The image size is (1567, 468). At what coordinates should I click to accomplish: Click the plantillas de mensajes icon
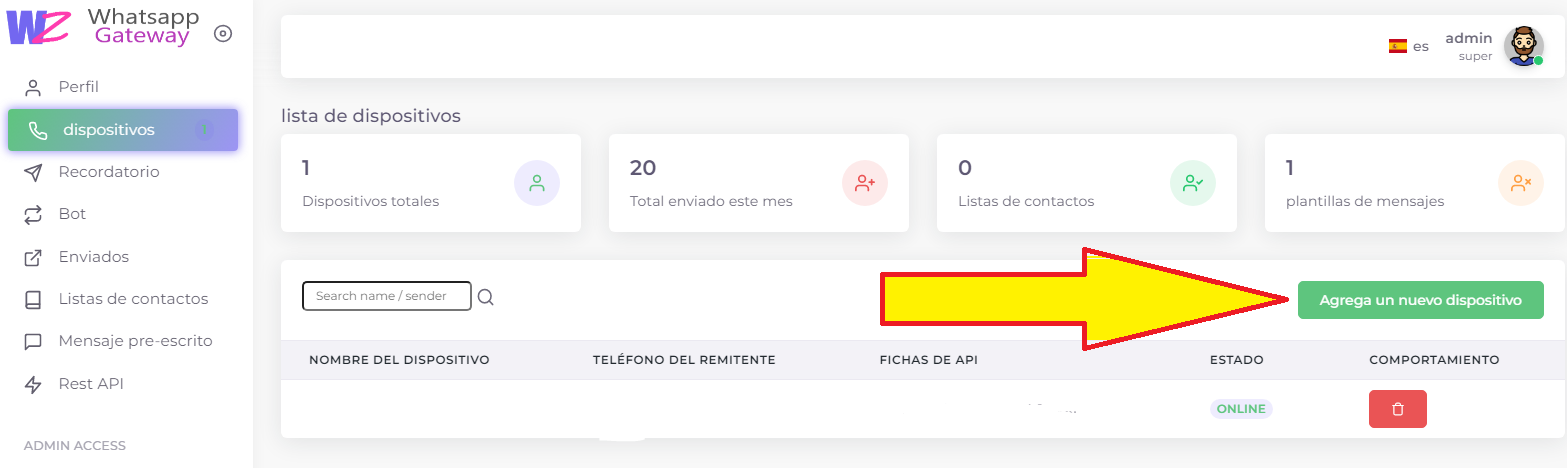point(1521,183)
